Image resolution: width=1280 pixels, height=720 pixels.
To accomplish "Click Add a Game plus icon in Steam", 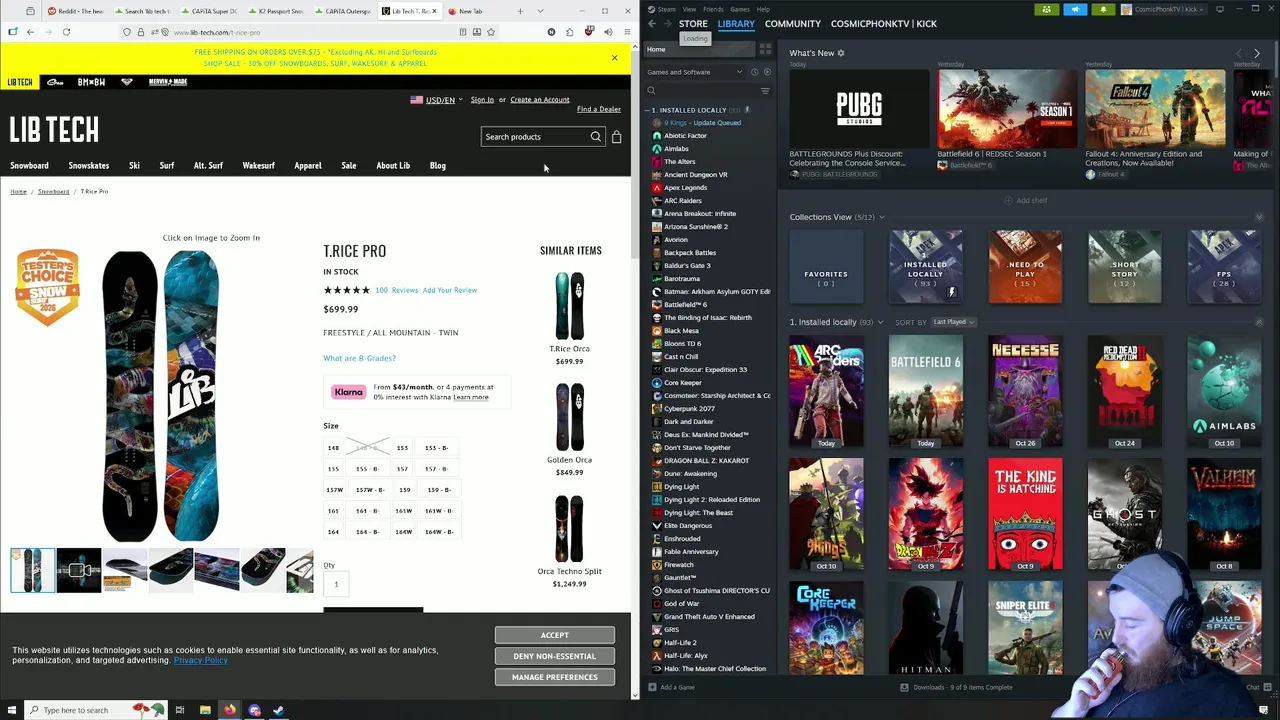I will [x=652, y=687].
